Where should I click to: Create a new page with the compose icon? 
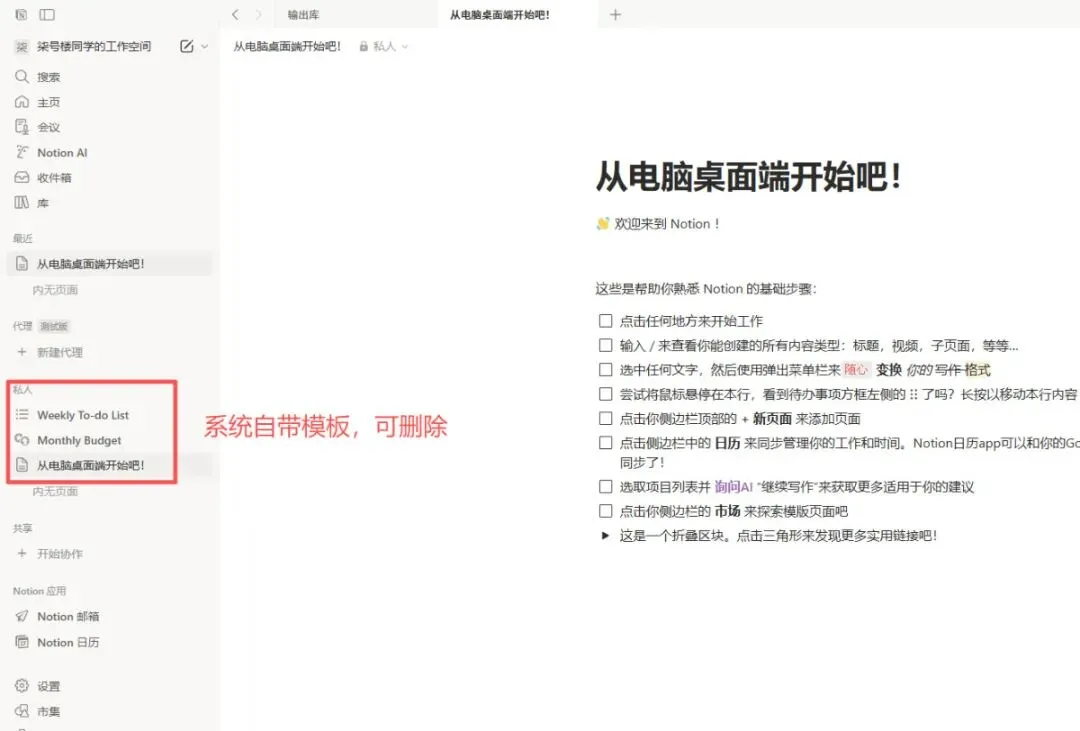187,46
